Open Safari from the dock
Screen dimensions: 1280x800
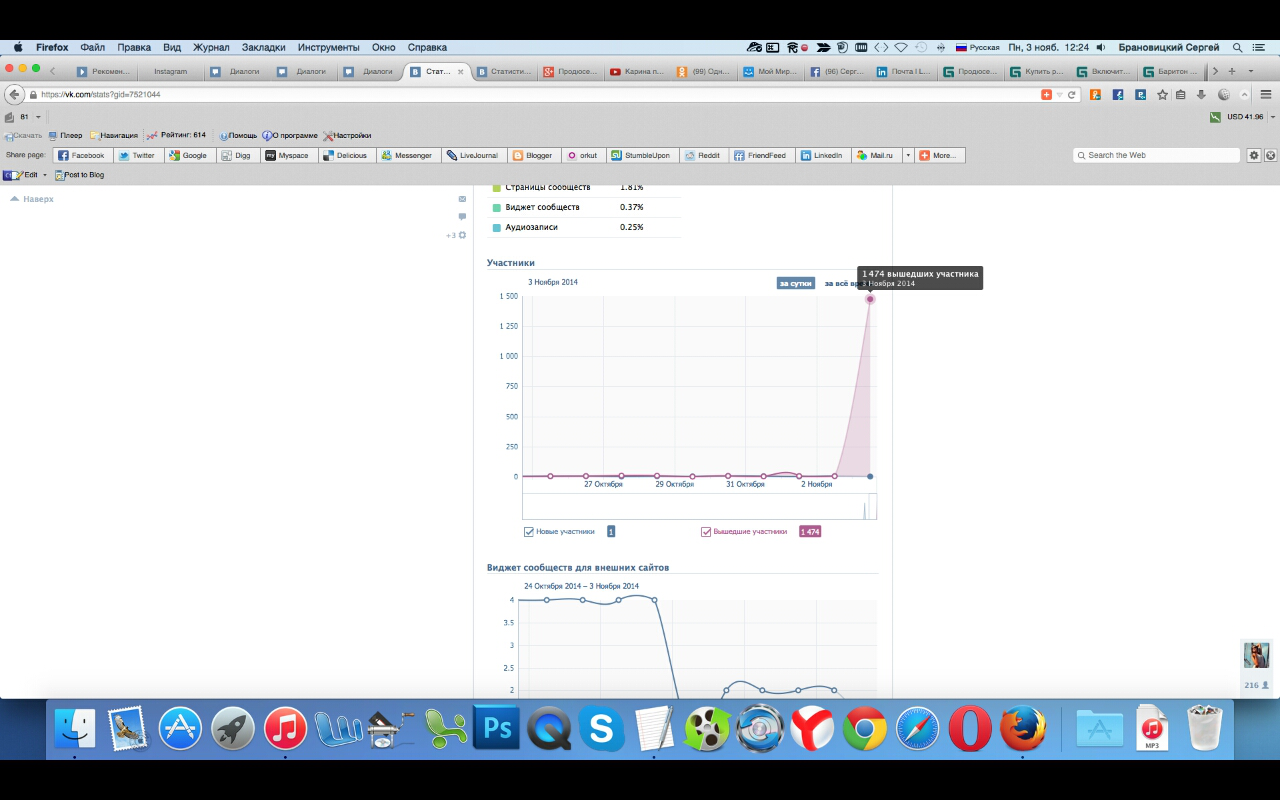coord(917,729)
